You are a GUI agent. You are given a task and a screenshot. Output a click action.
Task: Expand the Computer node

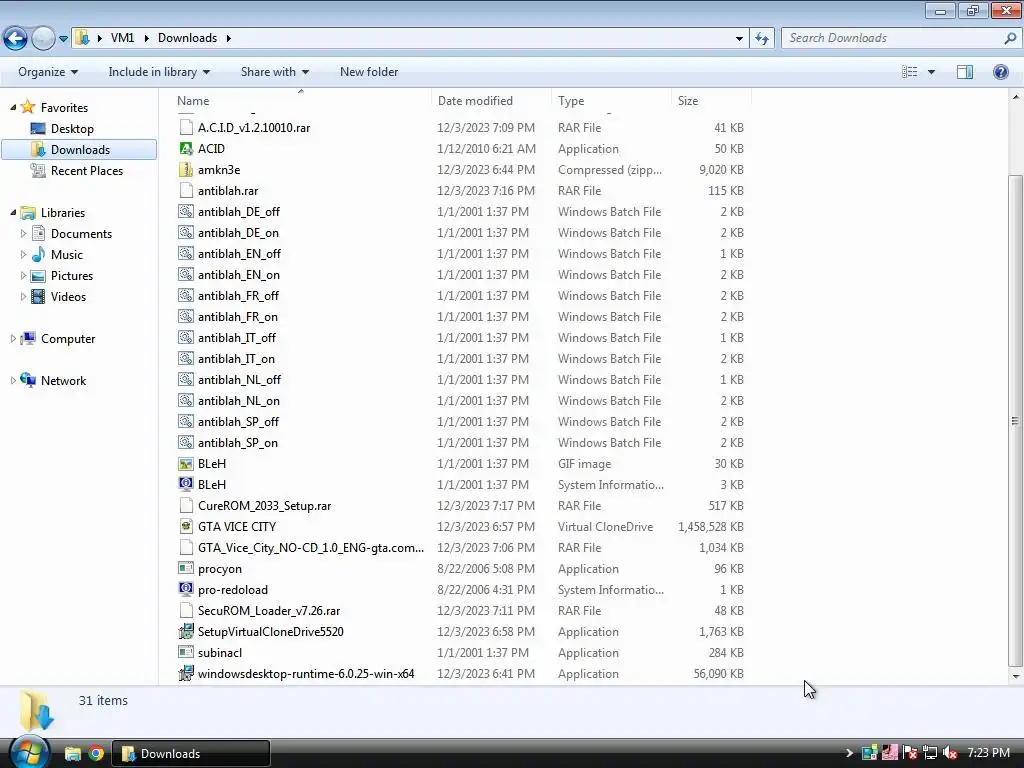point(13,339)
